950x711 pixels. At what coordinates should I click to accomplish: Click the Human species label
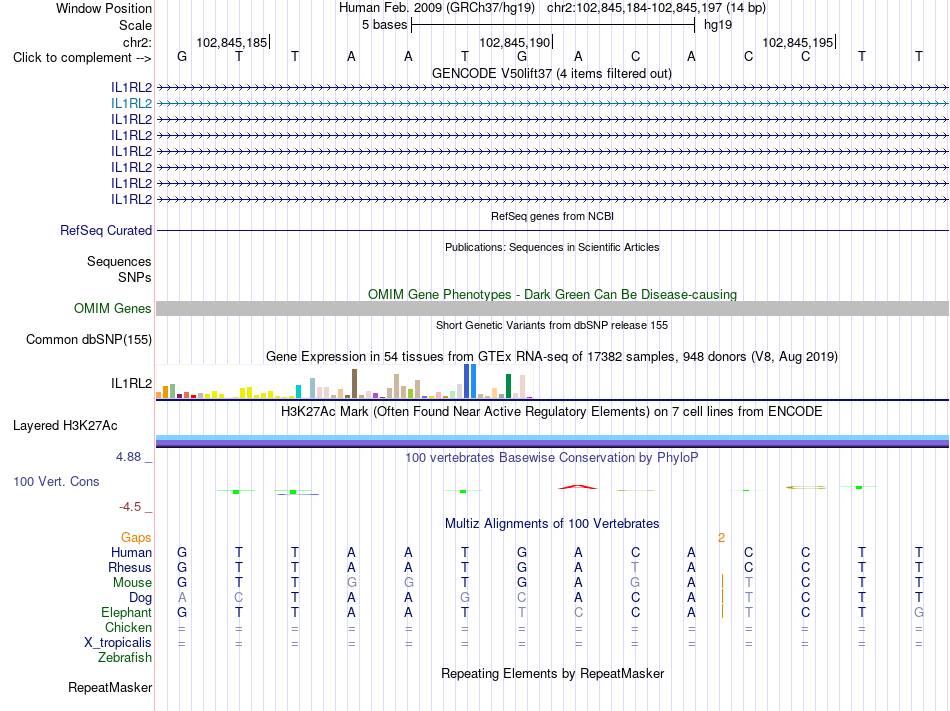click(131, 553)
